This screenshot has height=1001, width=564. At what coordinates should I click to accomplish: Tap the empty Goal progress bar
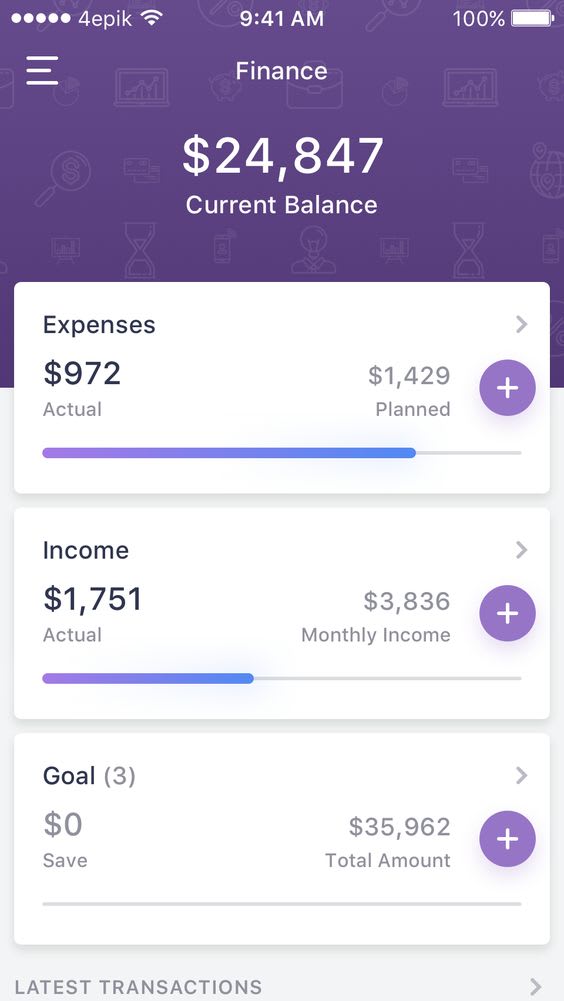pyautogui.click(x=282, y=903)
